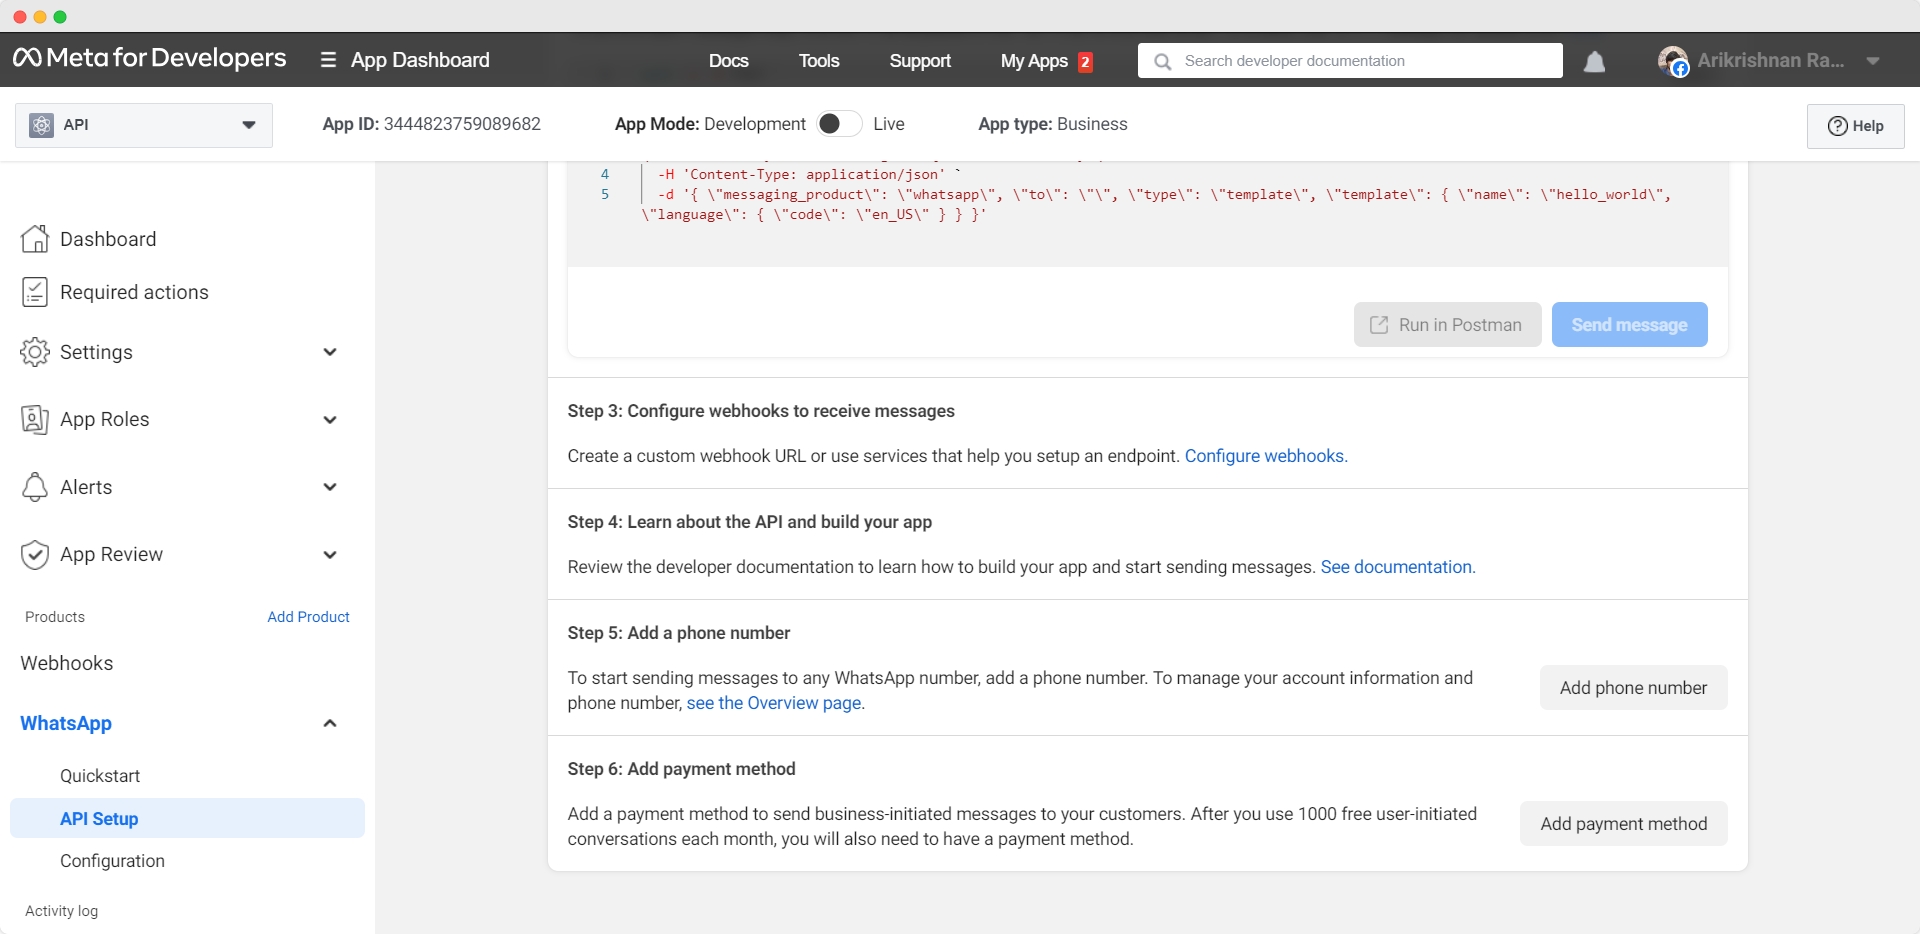The image size is (1920, 934).
Task: Open the hamburger menu beside App Dashboard
Action: [327, 60]
